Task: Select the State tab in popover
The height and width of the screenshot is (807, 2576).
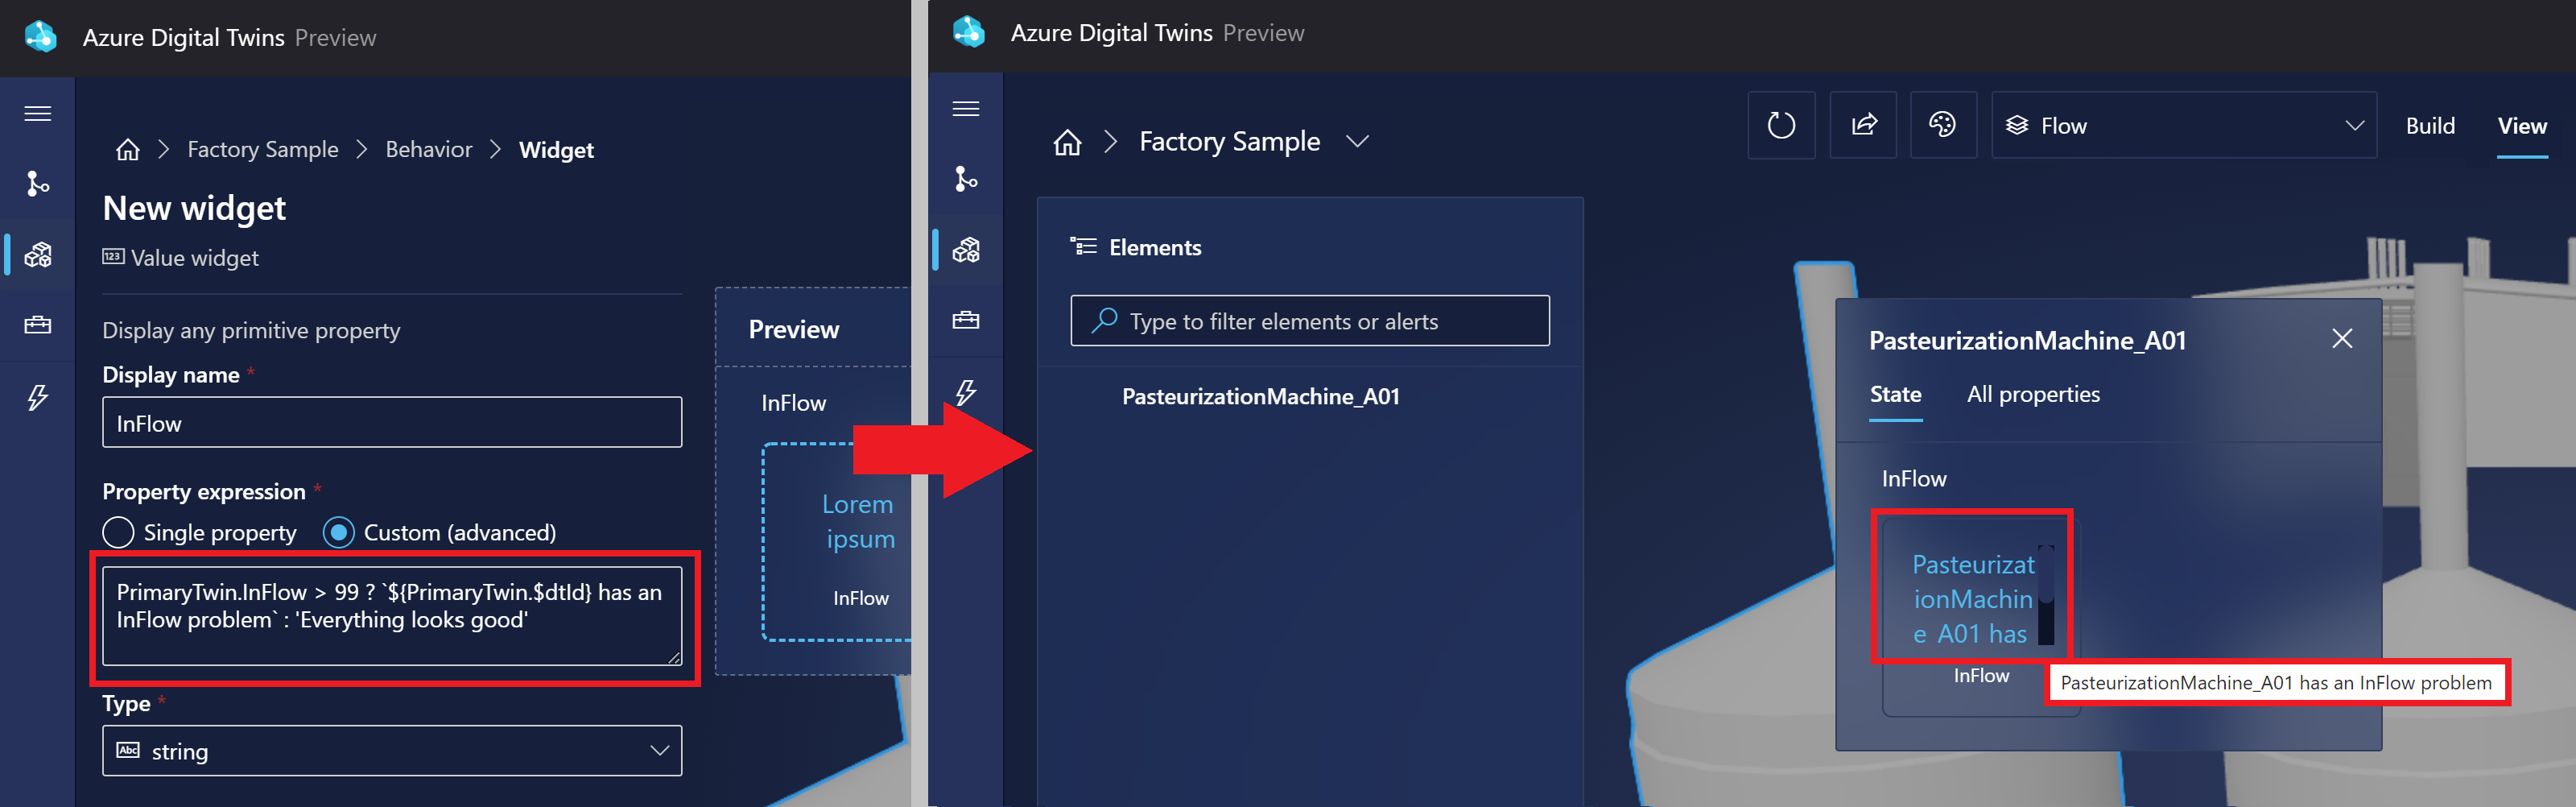Action: 1895,394
